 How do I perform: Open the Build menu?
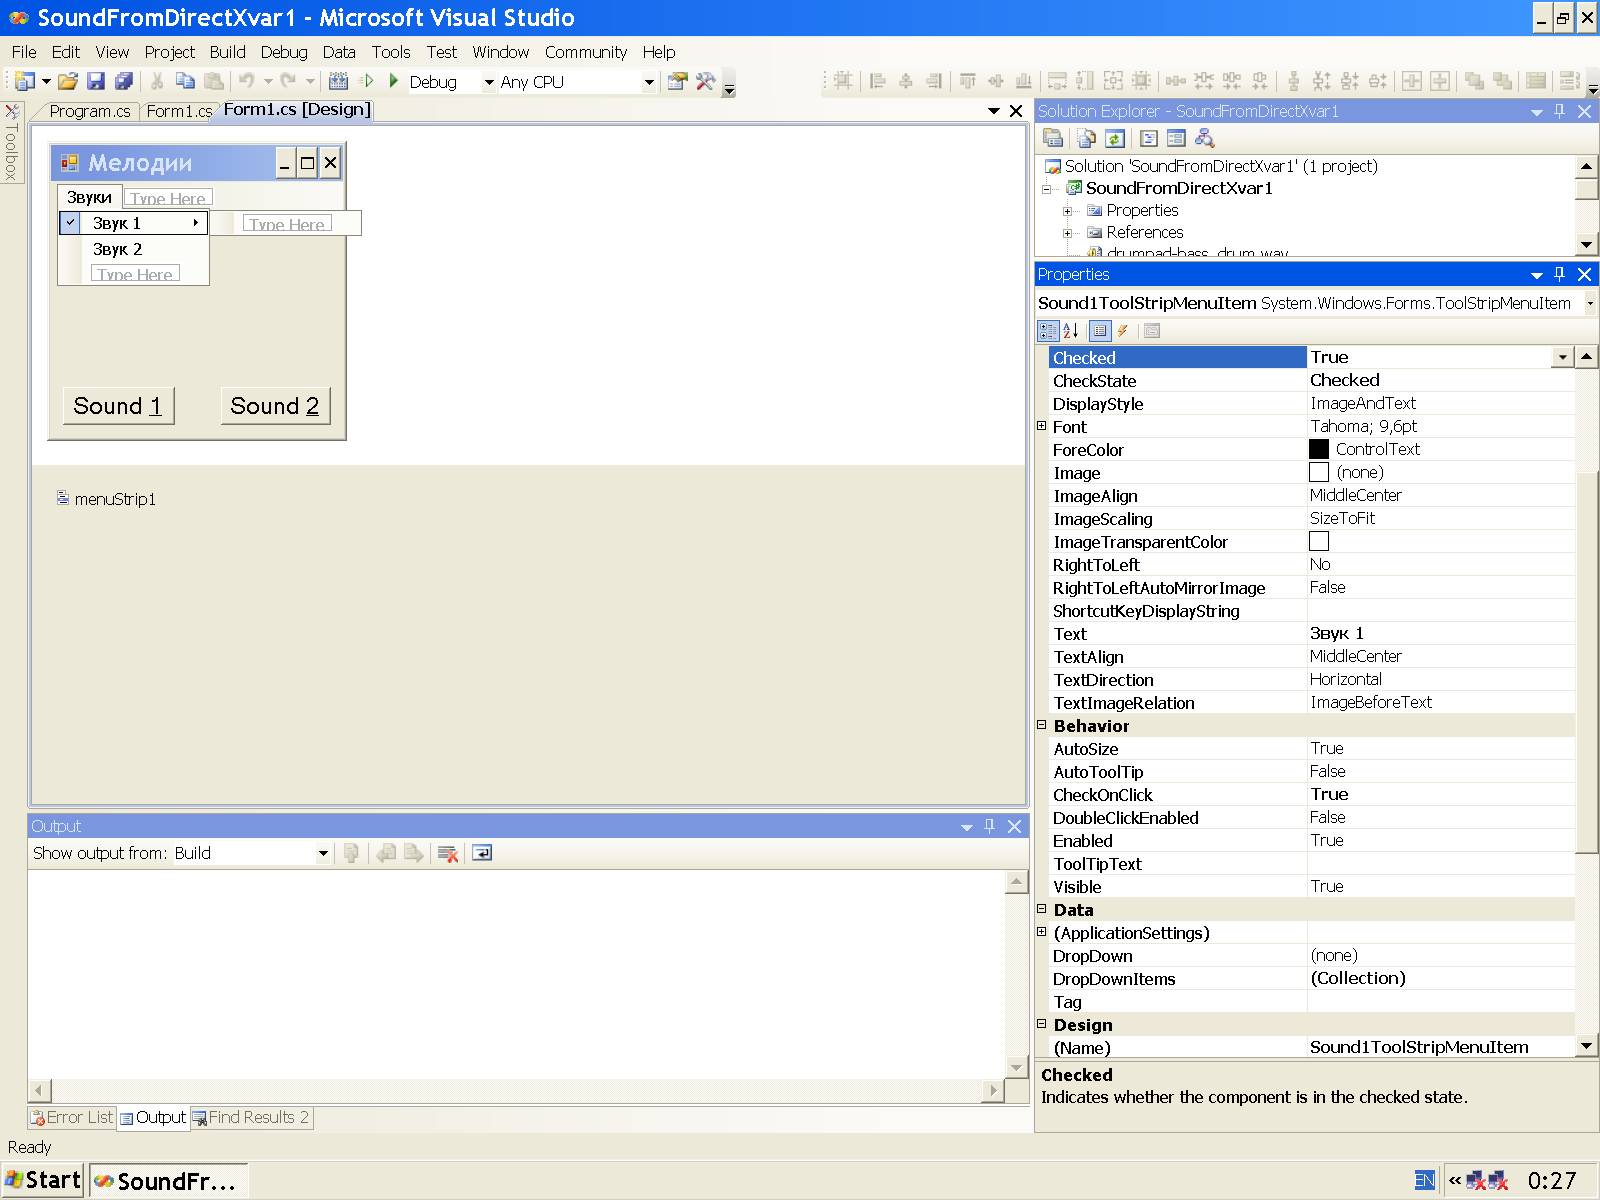tap(227, 52)
